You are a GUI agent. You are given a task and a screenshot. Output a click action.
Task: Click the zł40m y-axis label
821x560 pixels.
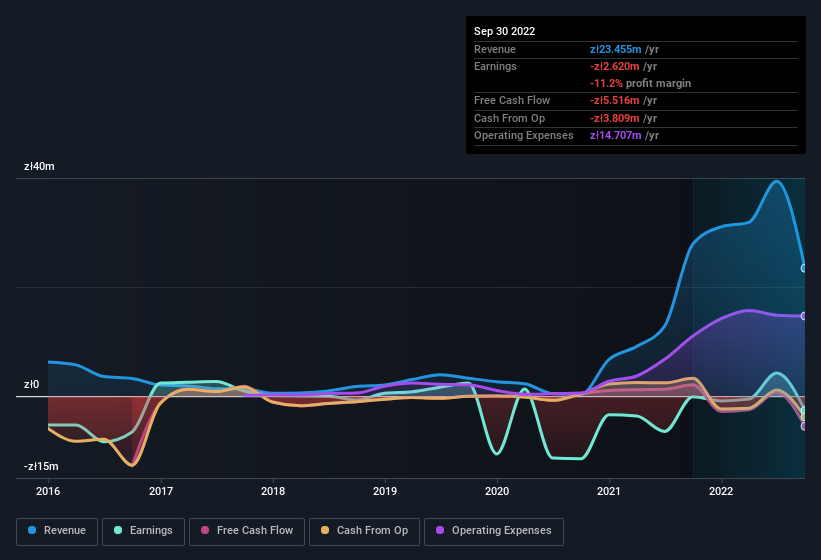(39, 166)
